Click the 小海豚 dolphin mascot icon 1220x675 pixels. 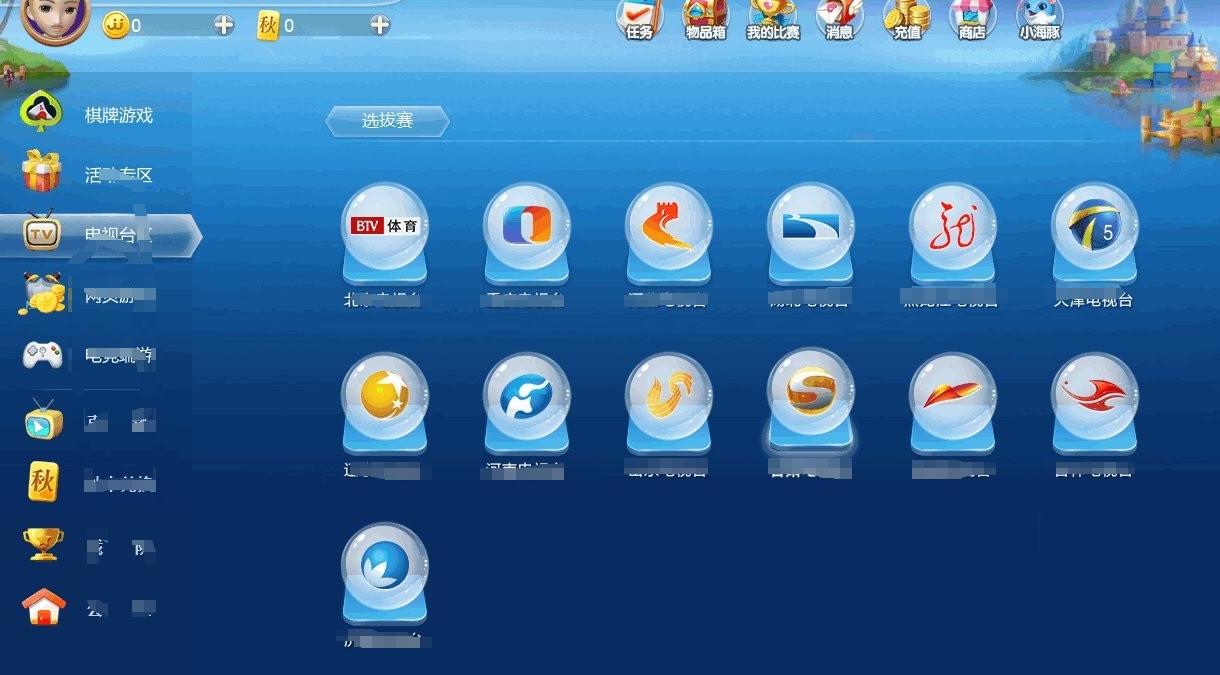[x=1039, y=18]
